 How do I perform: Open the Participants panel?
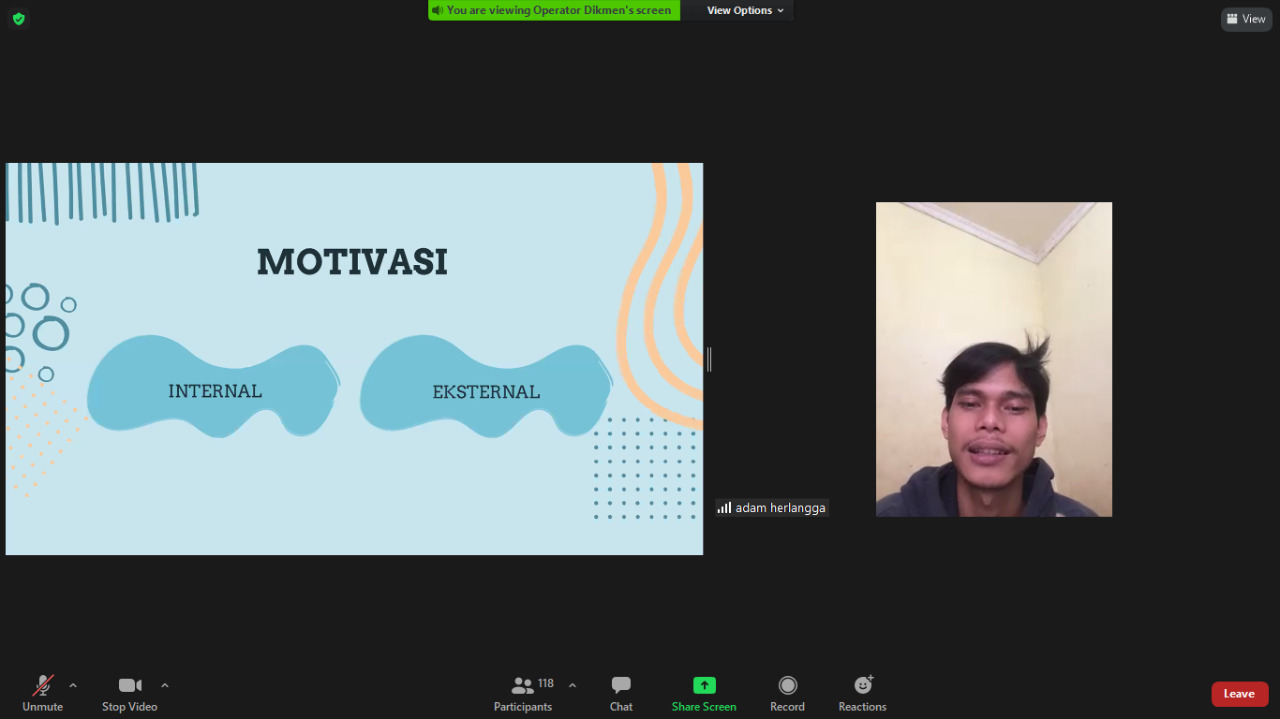tap(523, 693)
